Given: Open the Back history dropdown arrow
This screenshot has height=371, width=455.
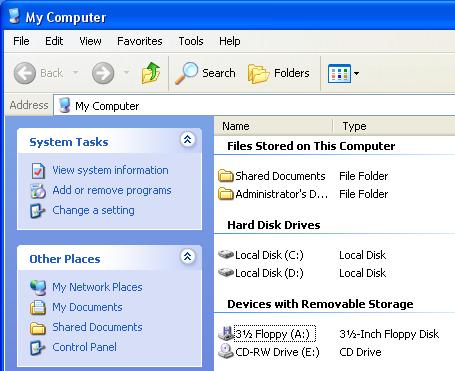Looking at the screenshot, I should point(76,72).
